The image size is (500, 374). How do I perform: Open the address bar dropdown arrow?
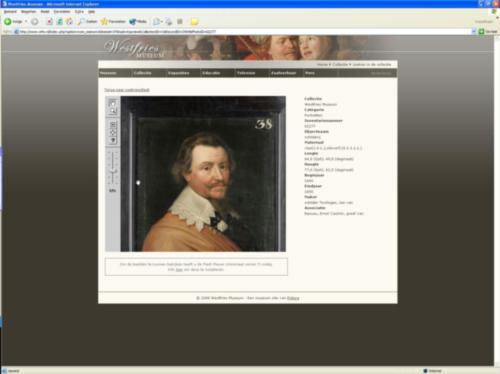tap(473, 31)
